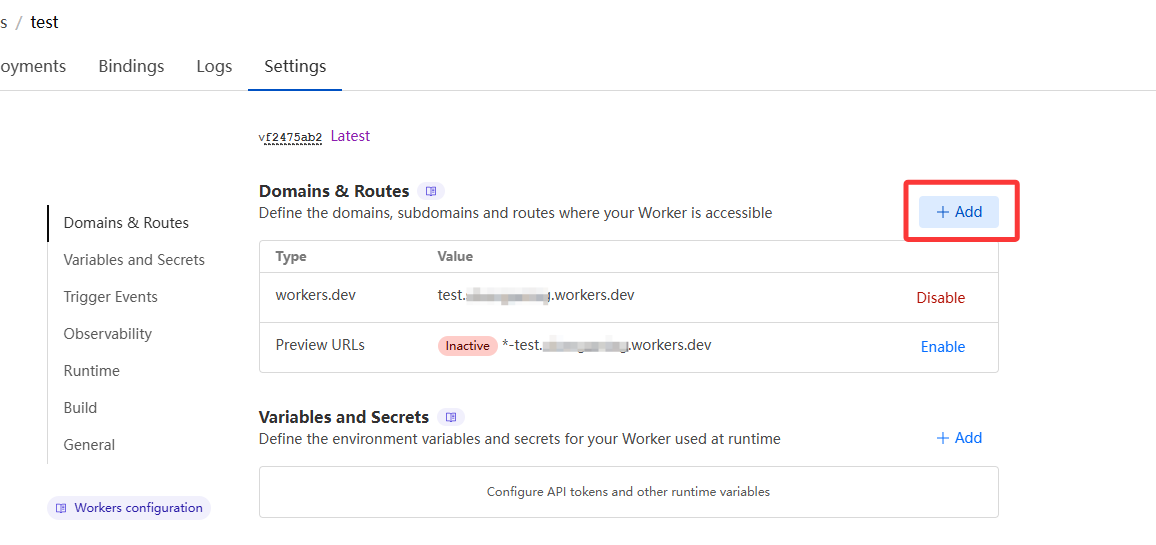Click the test workers.dev domain value
This screenshot has width=1156, height=545.
click(x=536, y=295)
